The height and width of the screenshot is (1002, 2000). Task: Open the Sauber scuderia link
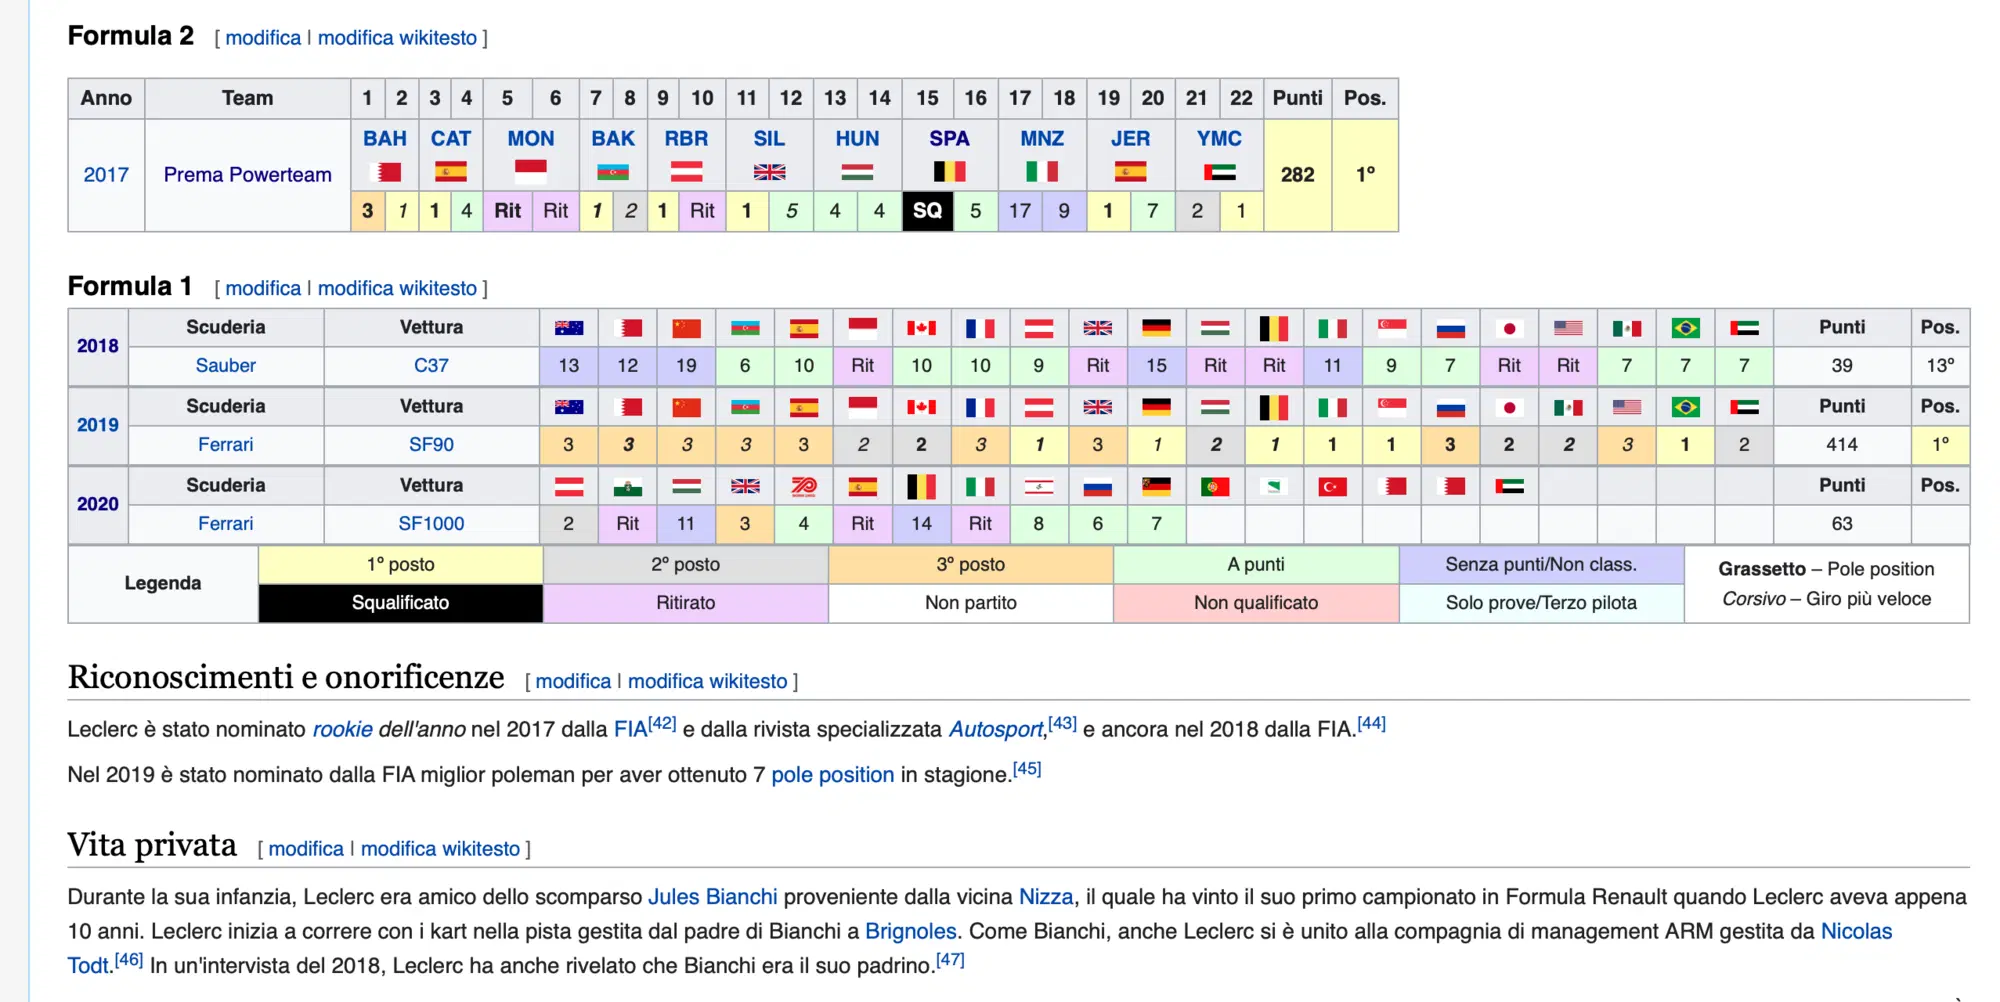[x=225, y=366]
